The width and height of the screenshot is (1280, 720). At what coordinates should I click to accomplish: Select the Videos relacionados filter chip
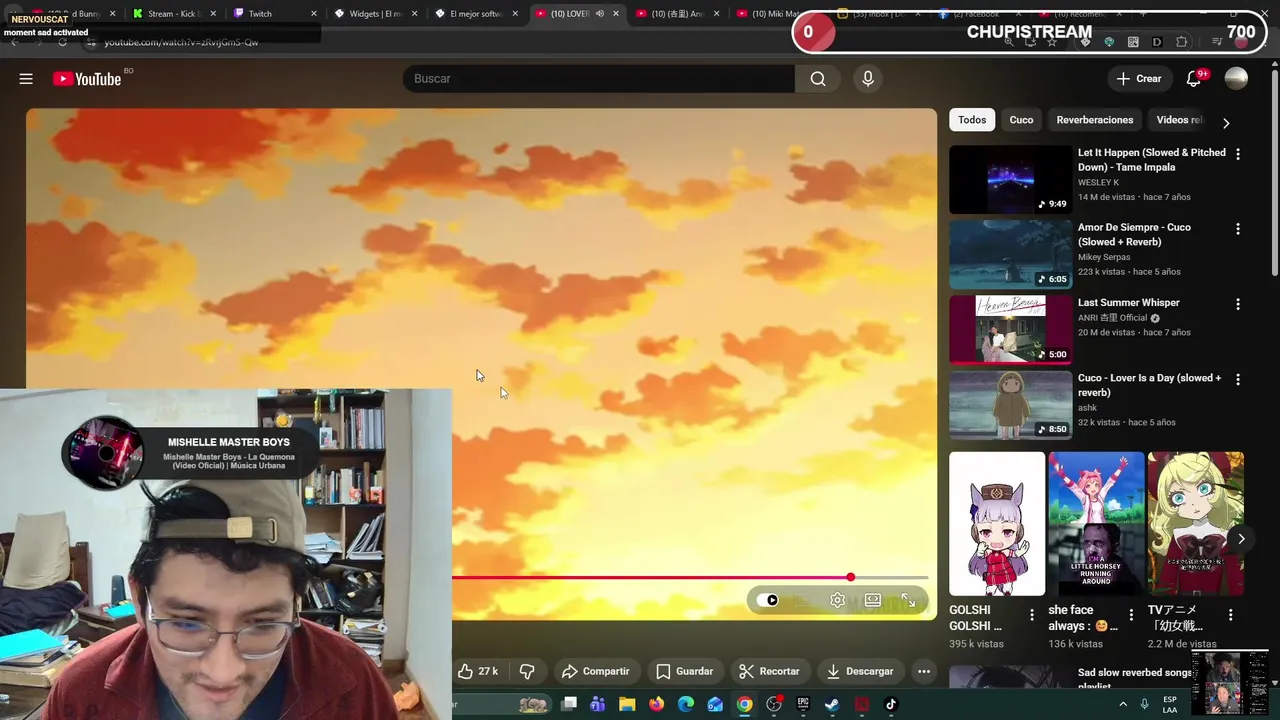tap(1180, 120)
